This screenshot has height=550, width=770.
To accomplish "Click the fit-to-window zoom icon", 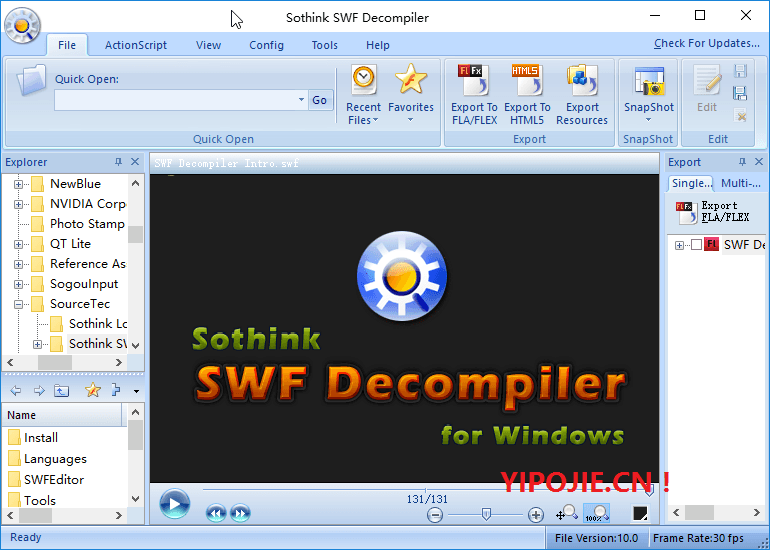I will tap(567, 513).
